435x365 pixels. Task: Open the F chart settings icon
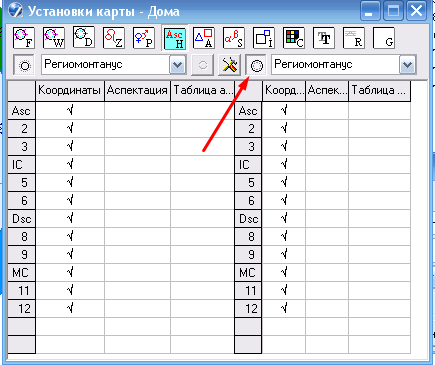pos(24,38)
